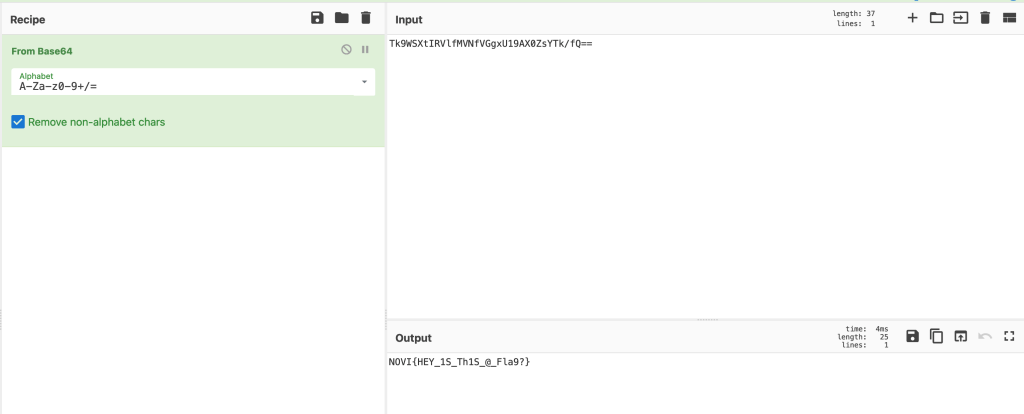The image size is (1024, 414).
Task: Load a recipe using the folder icon
Action: click(x=341, y=18)
